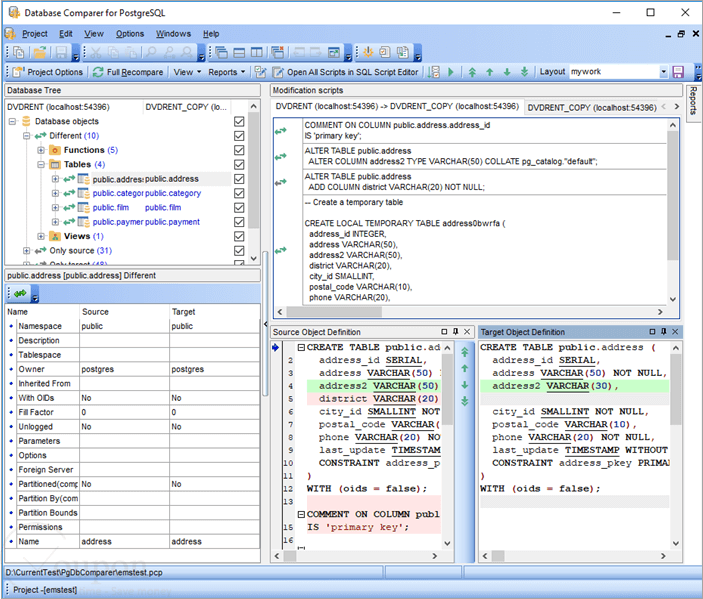Open the Reports dropdown in toolbar
This screenshot has height=599, width=703.
227,72
